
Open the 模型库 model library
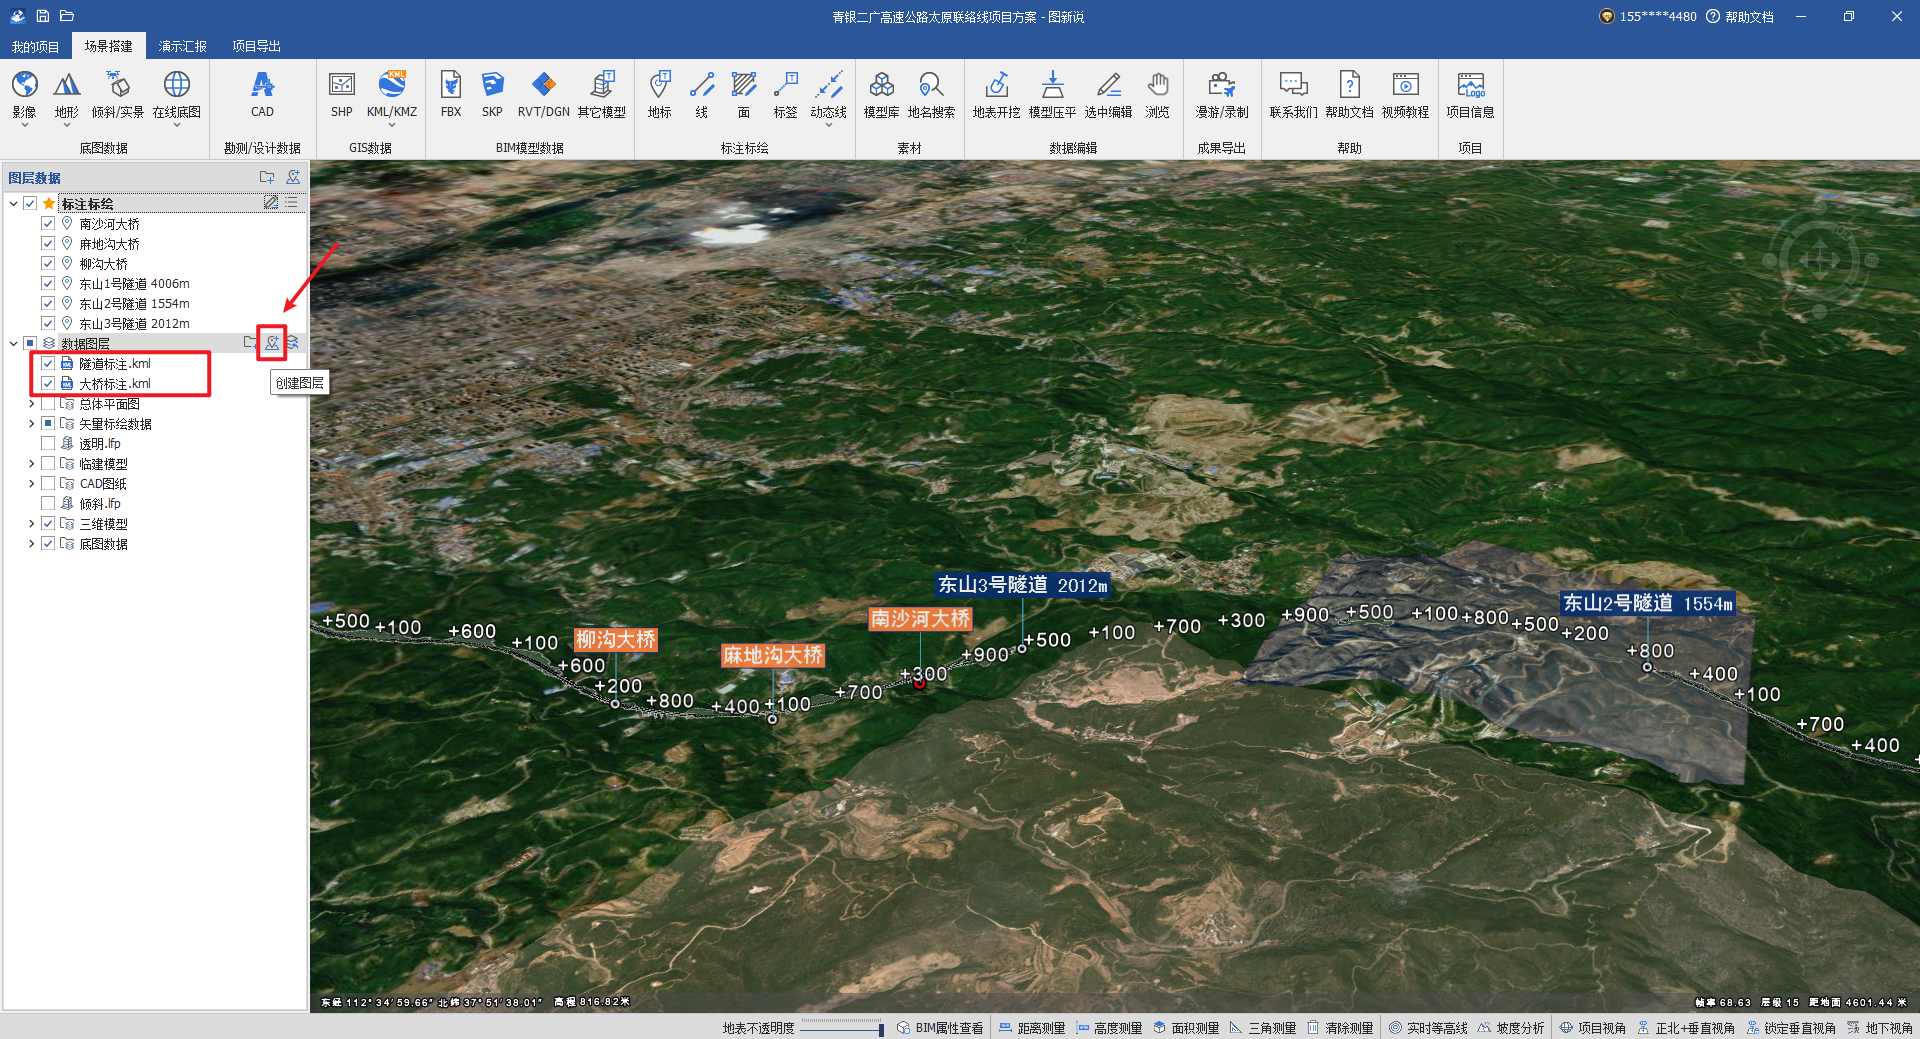(x=881, y=86)
